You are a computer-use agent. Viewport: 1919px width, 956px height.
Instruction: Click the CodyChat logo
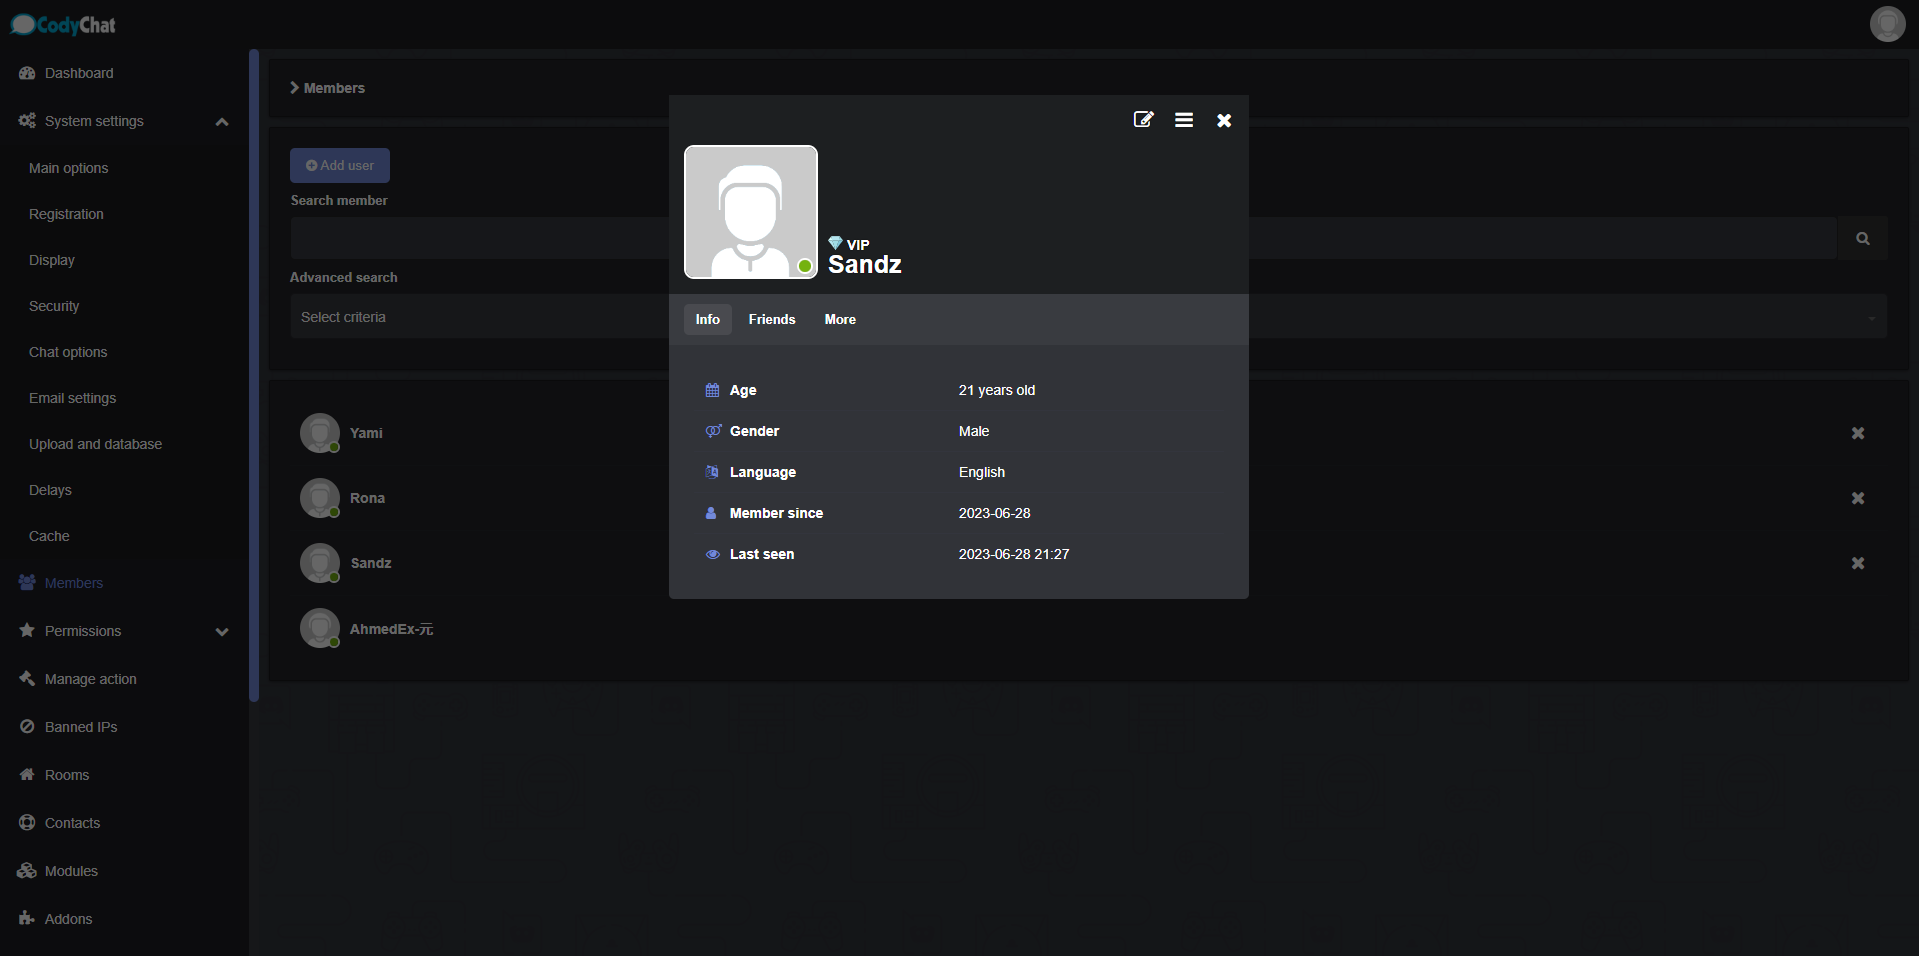point(64,25)
